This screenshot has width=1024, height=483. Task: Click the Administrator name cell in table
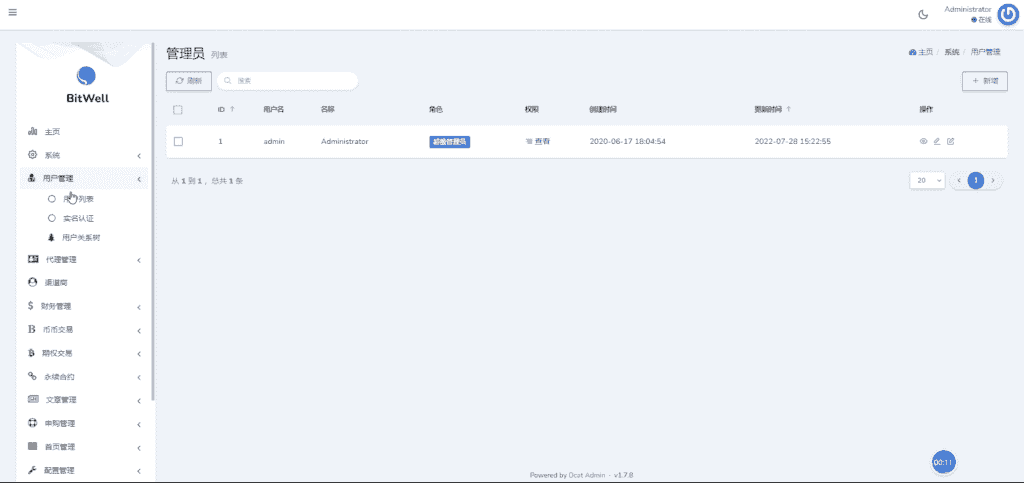(x=345, y=141)
